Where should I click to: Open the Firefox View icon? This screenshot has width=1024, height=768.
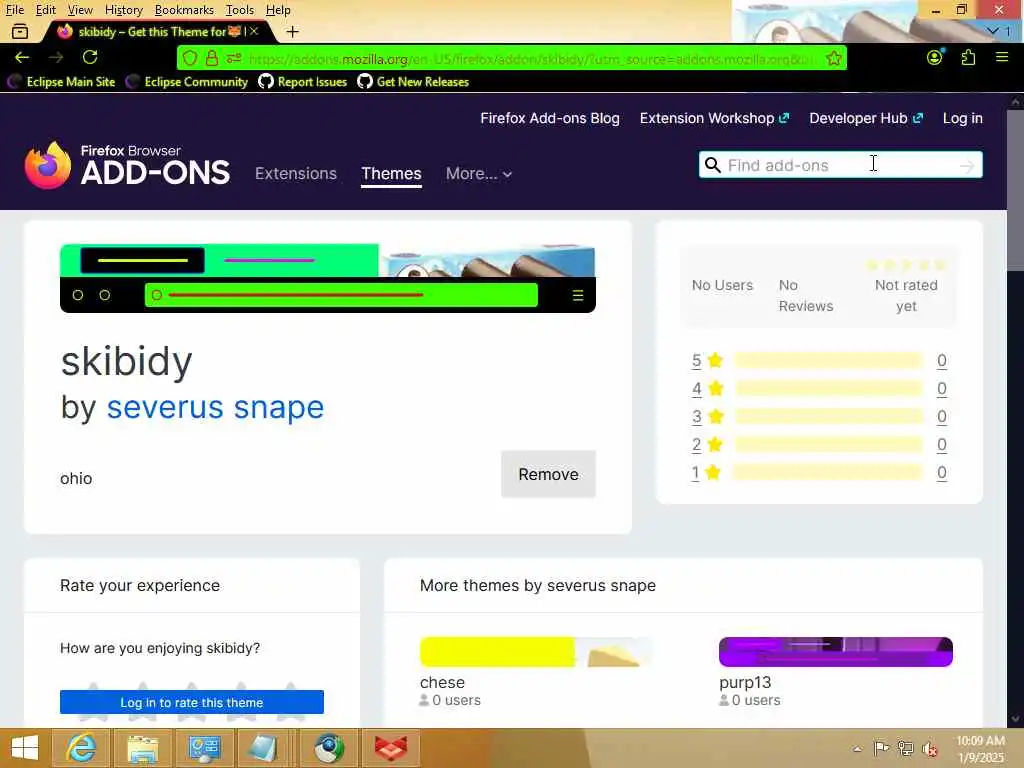click(x=20, y=31)
